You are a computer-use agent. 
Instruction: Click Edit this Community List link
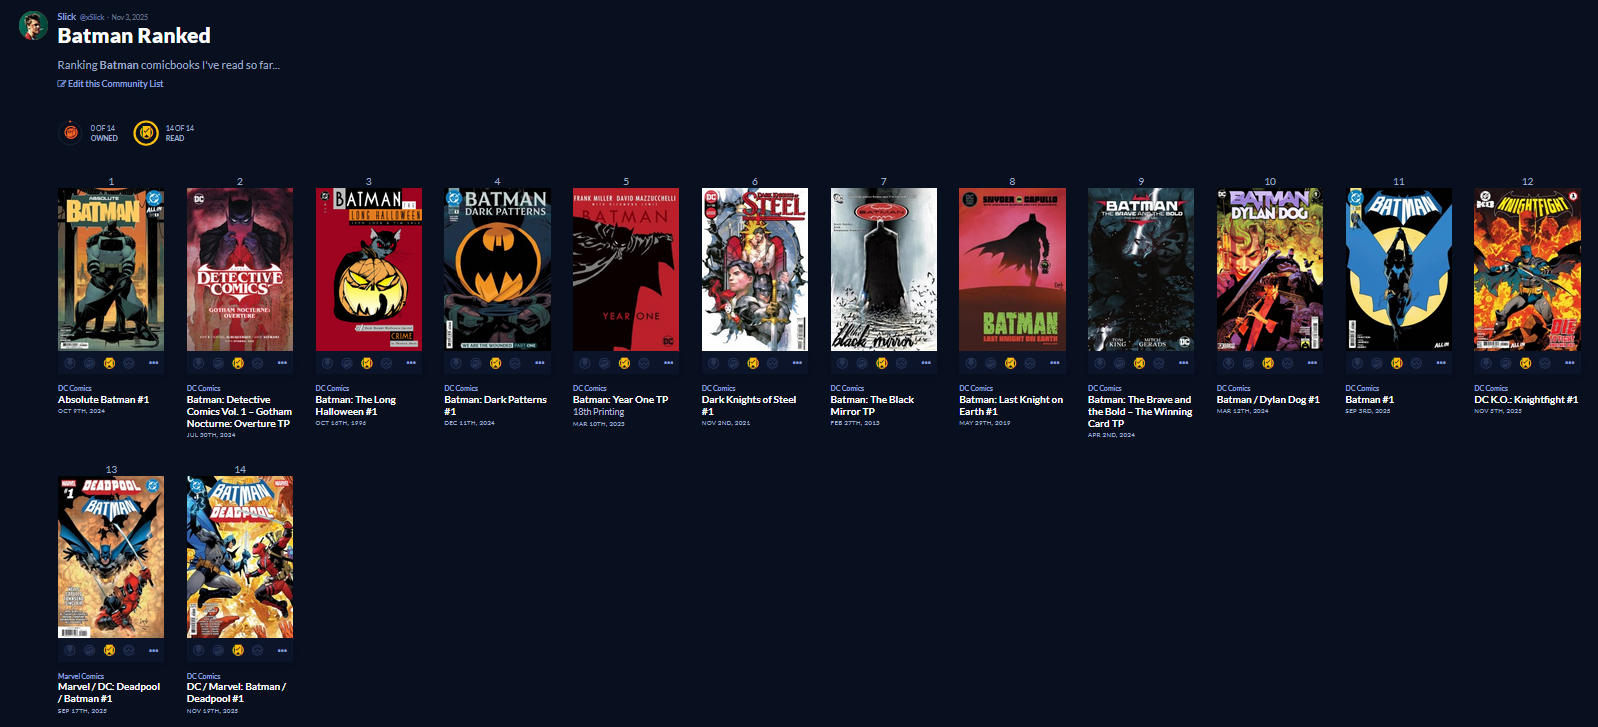coord(110,84)
